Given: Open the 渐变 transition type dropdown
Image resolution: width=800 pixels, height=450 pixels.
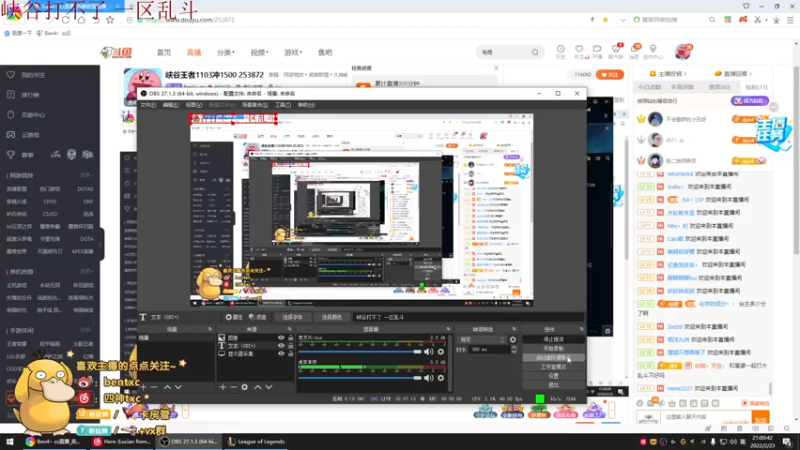Looking at the screenshot, I should coord(482,340).
